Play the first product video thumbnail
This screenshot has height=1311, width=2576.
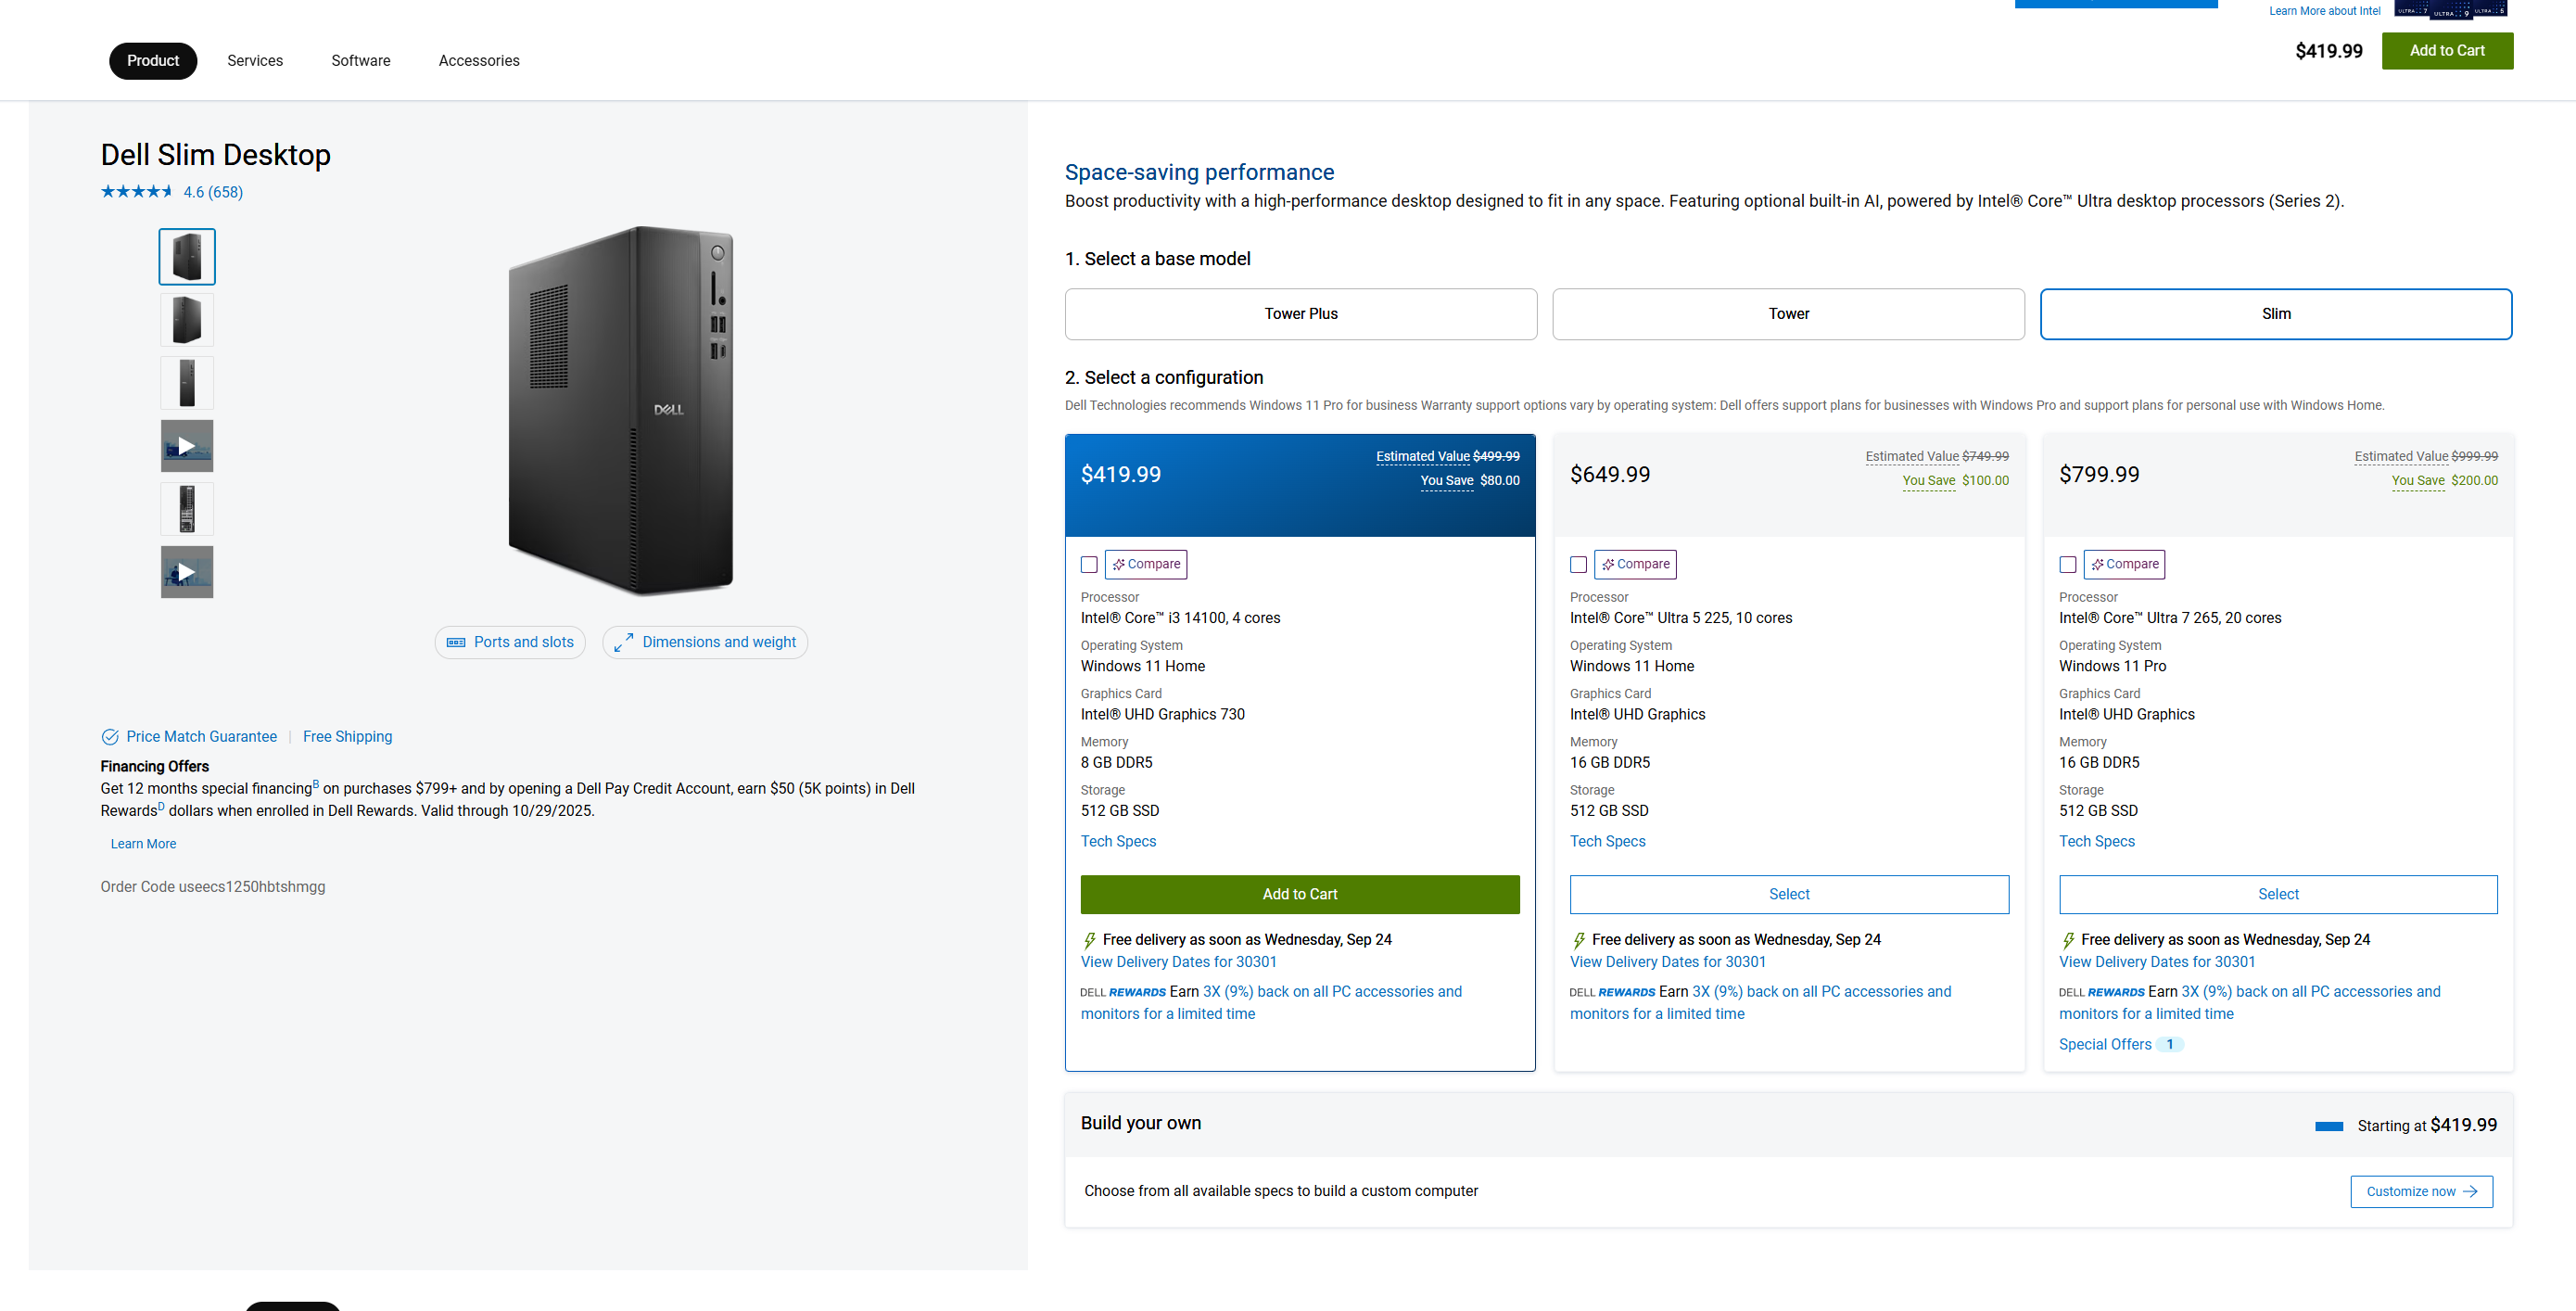[187, 446]
